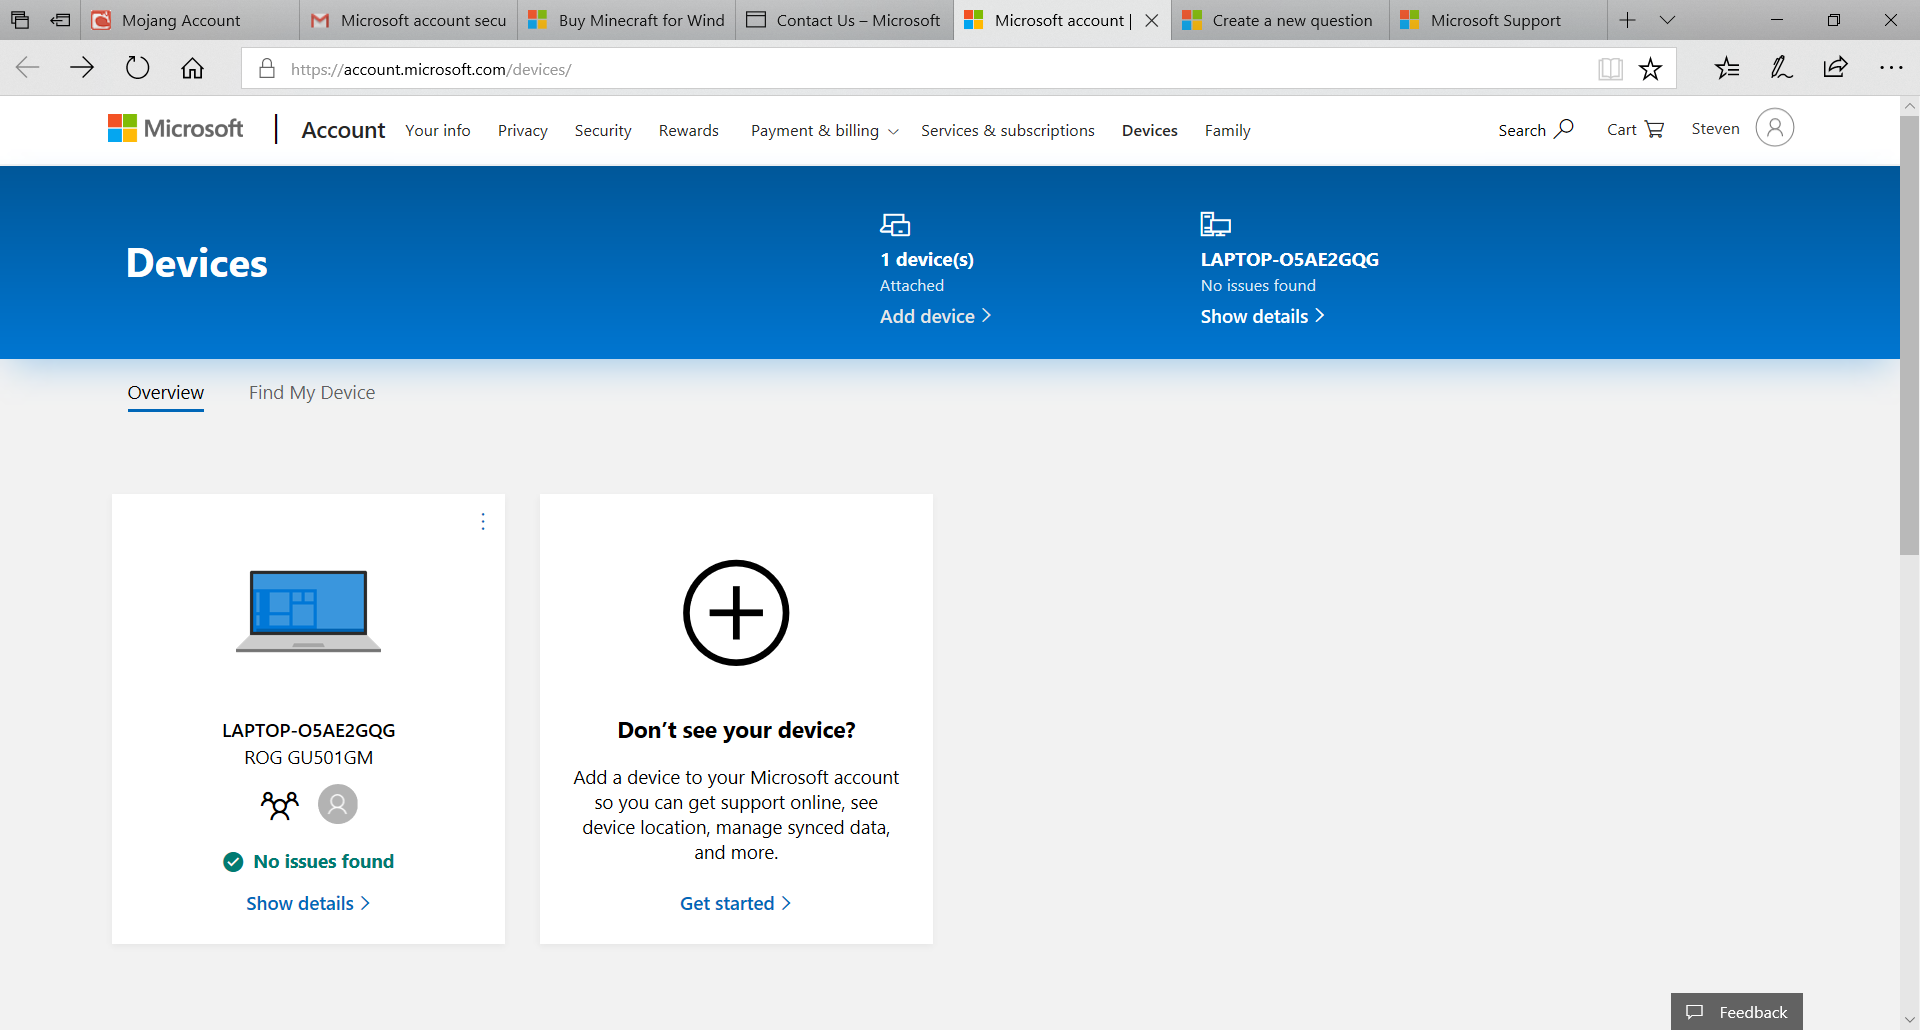Switch to Microsoft Support tab

tap(1499, 20)
